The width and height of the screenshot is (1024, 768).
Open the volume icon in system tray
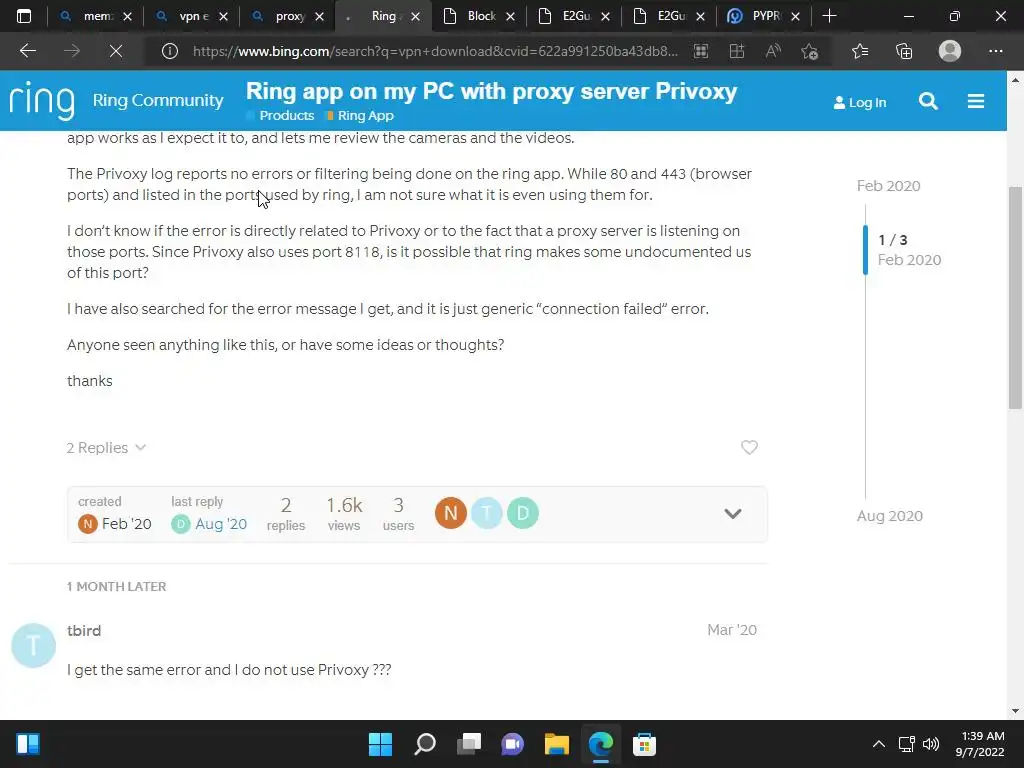pyautogui.click(x=931, y=744)
